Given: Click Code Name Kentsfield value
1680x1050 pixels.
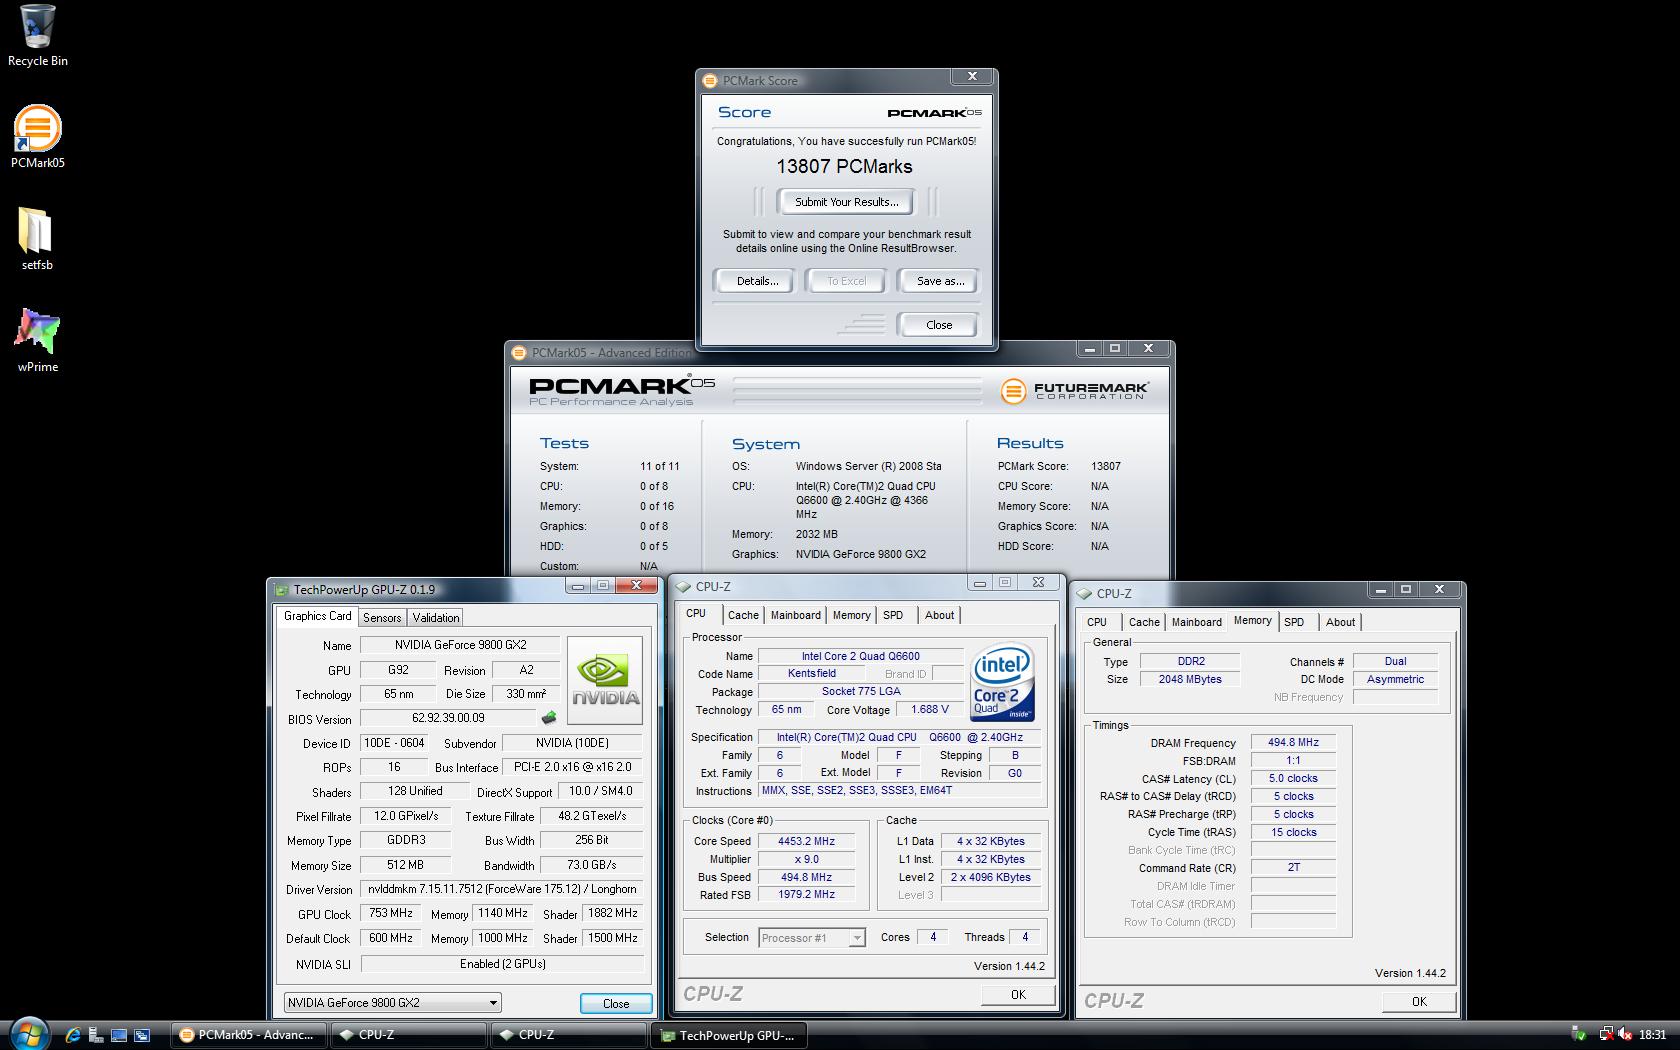Looking at the screenshot, I should tap(811, 674).
